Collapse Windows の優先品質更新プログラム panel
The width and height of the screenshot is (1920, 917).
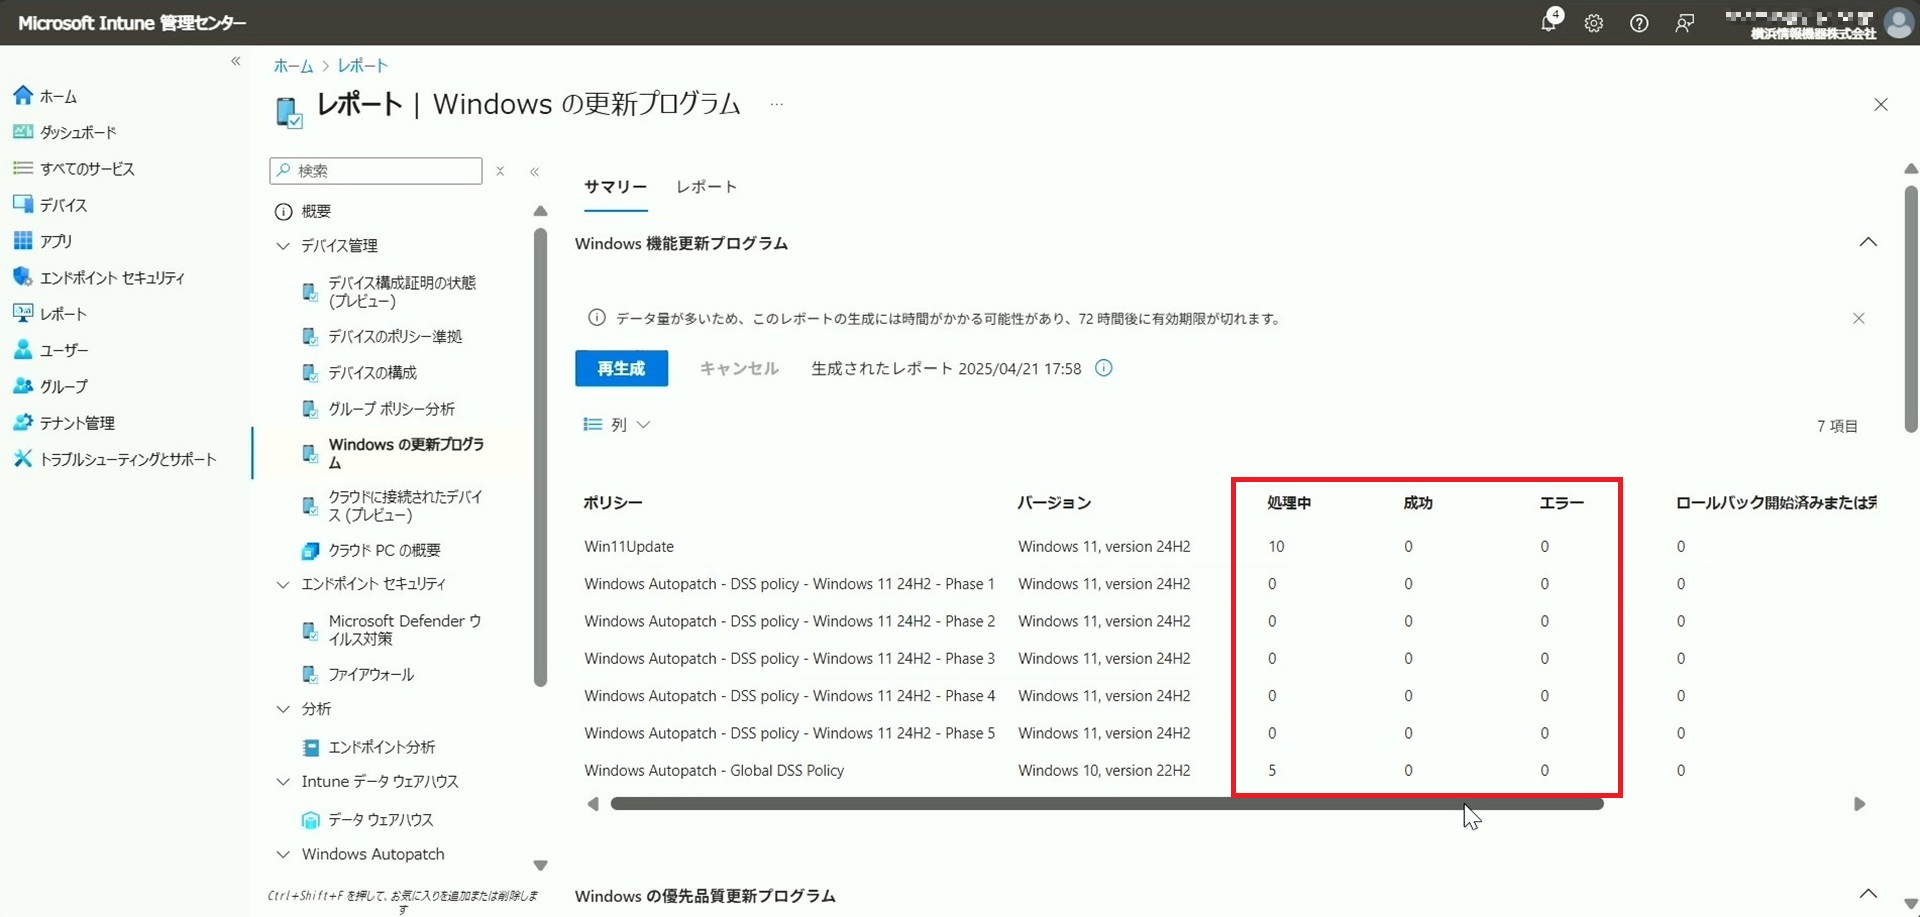point(1868,893)
